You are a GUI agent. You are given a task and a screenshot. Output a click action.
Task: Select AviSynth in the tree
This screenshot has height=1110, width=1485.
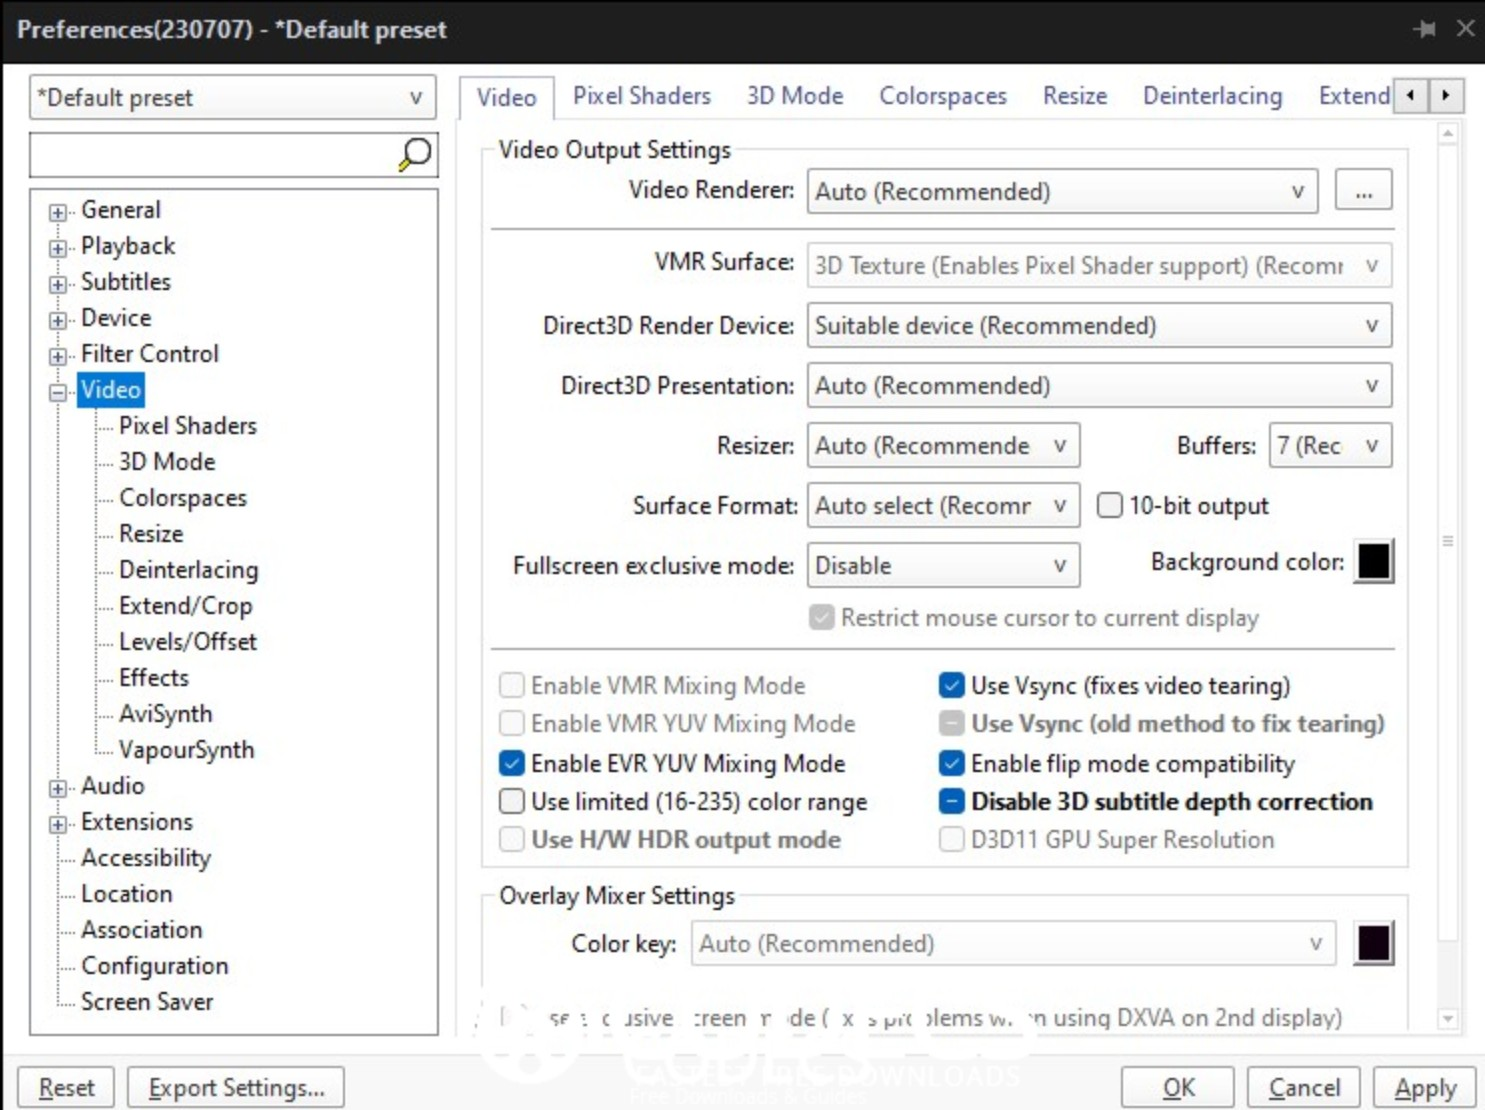[166, 713]
